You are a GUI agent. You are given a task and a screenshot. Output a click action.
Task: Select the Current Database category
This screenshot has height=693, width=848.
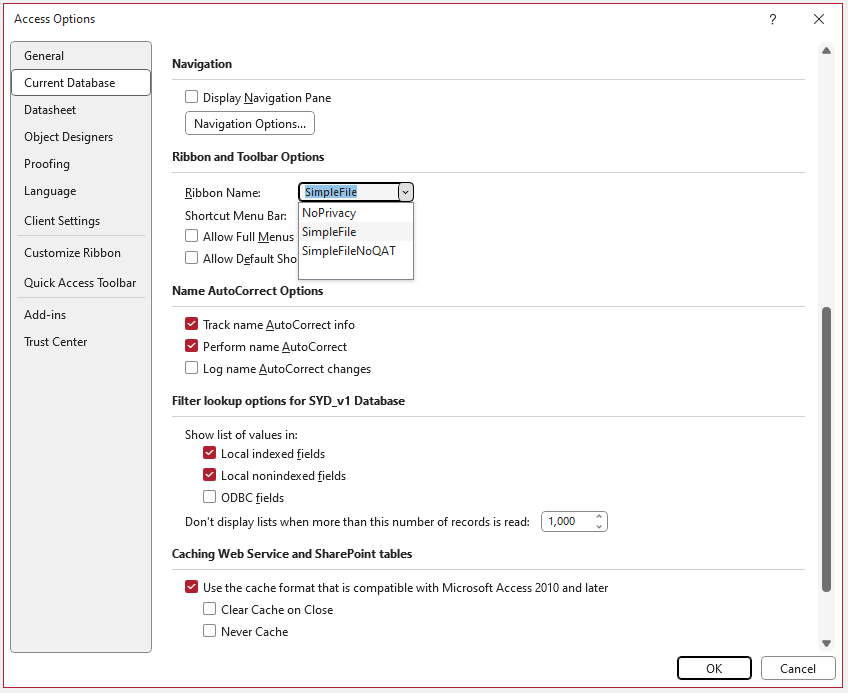click(81, 83)
